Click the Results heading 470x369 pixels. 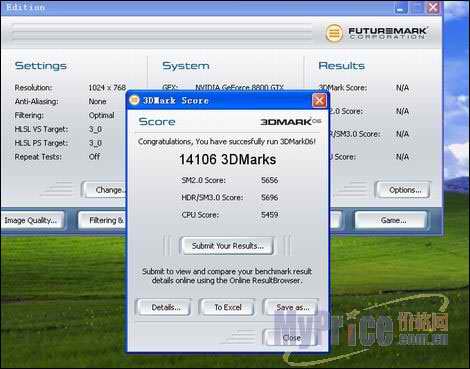[341, 66]
